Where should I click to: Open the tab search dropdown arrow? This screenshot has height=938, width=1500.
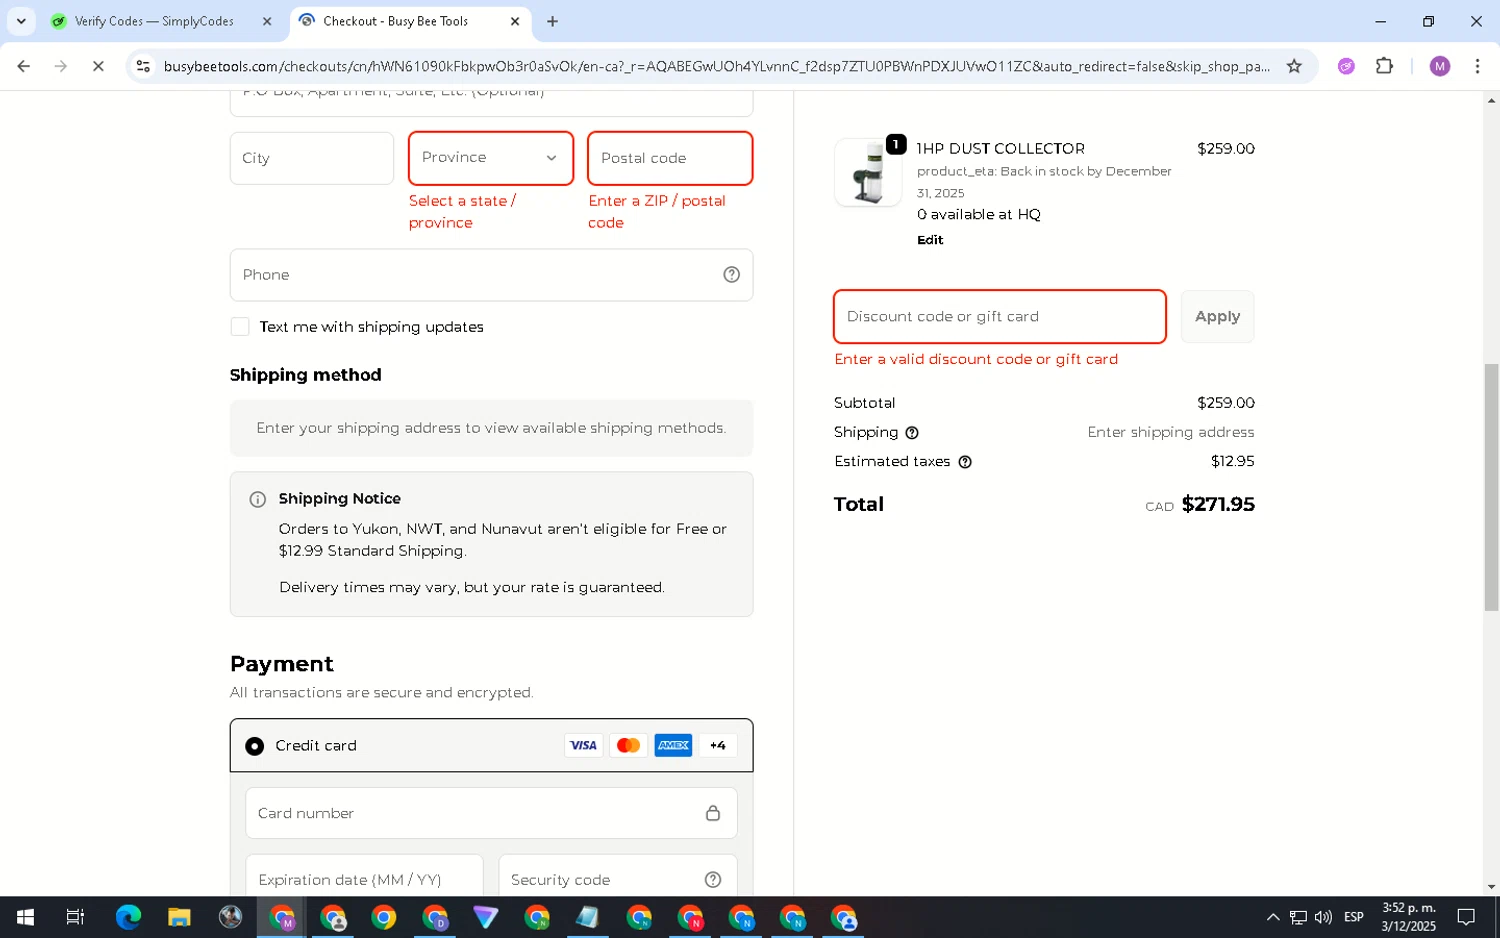(x=21, y=21)
